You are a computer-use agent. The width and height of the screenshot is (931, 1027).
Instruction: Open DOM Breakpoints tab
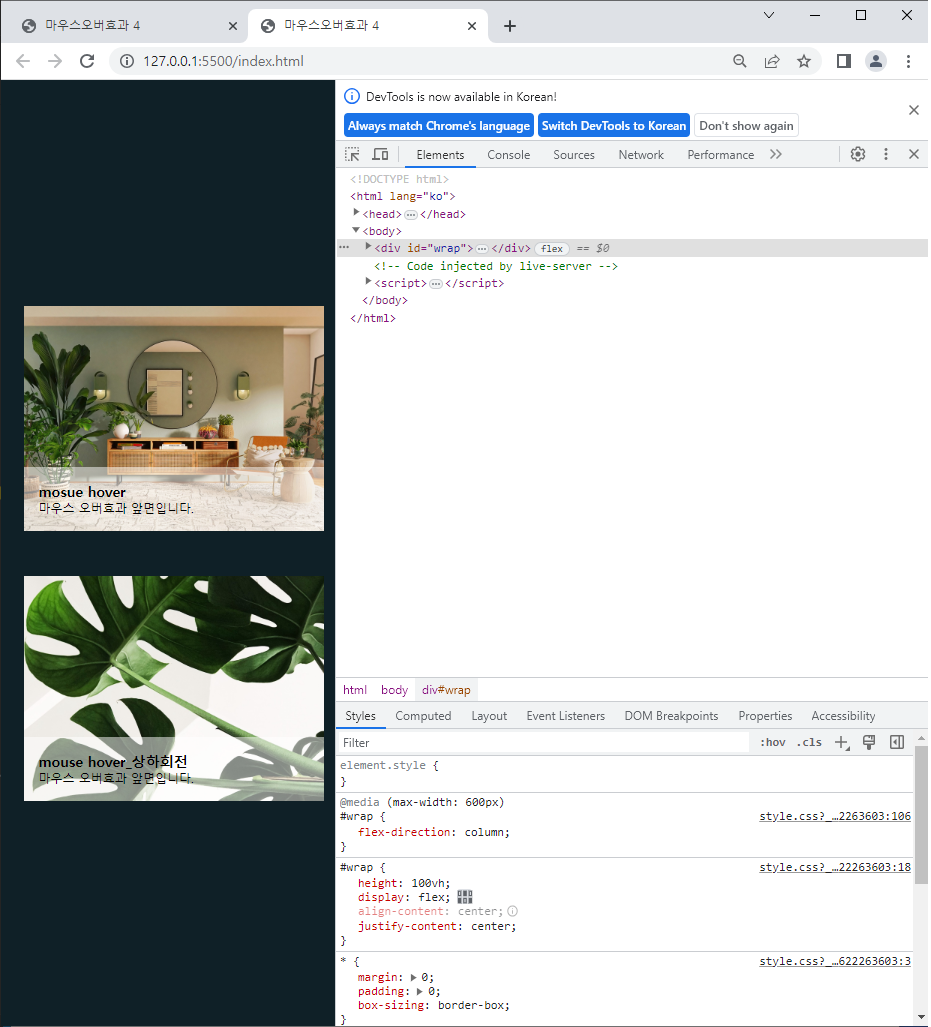(x=671, y=716)
